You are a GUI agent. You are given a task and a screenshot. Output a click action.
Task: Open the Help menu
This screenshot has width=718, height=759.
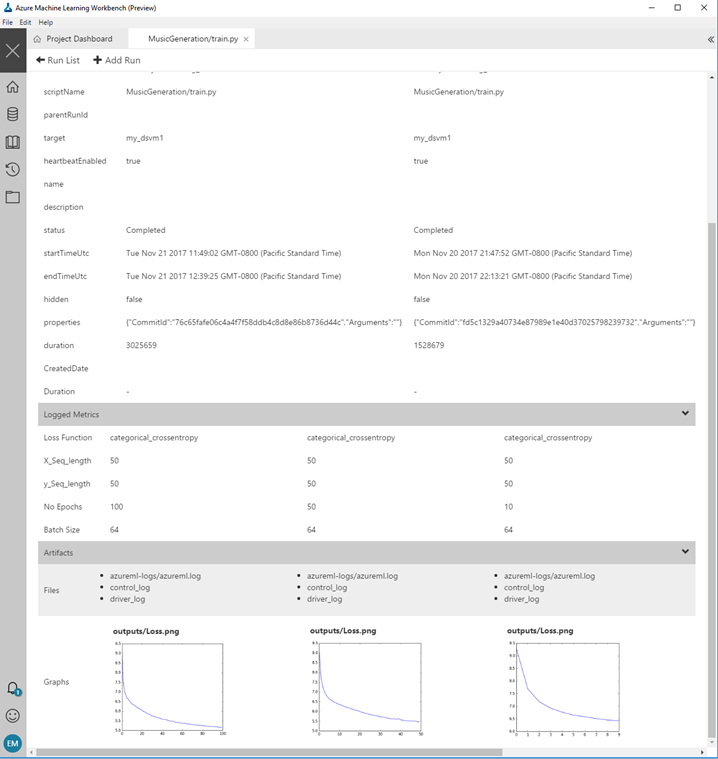tap(46, 22)
